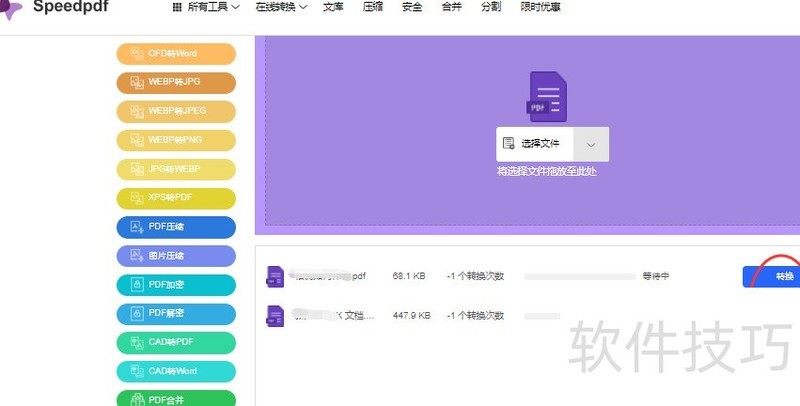
Task: Go to the 压缩 page
Action: [372, 7]
